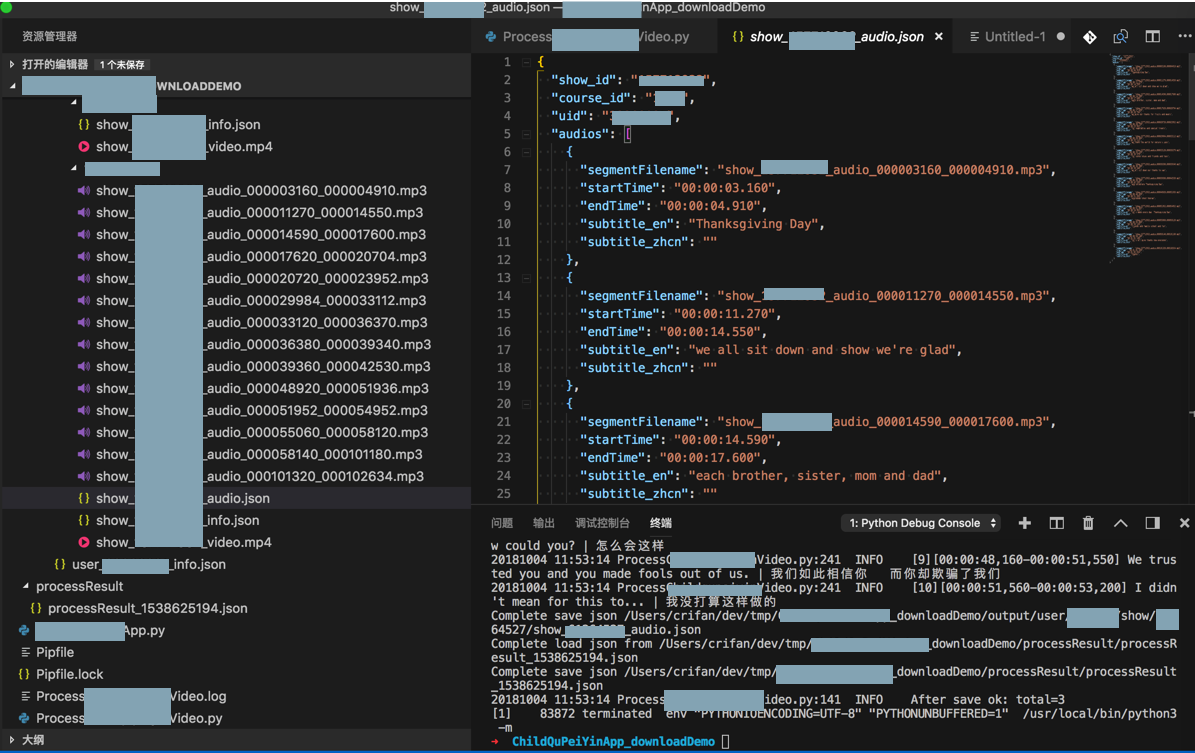Viewport: 1195px width, 753px height.
Task: Expand the 打开的编辑器 section
Action: coord(12,64)
